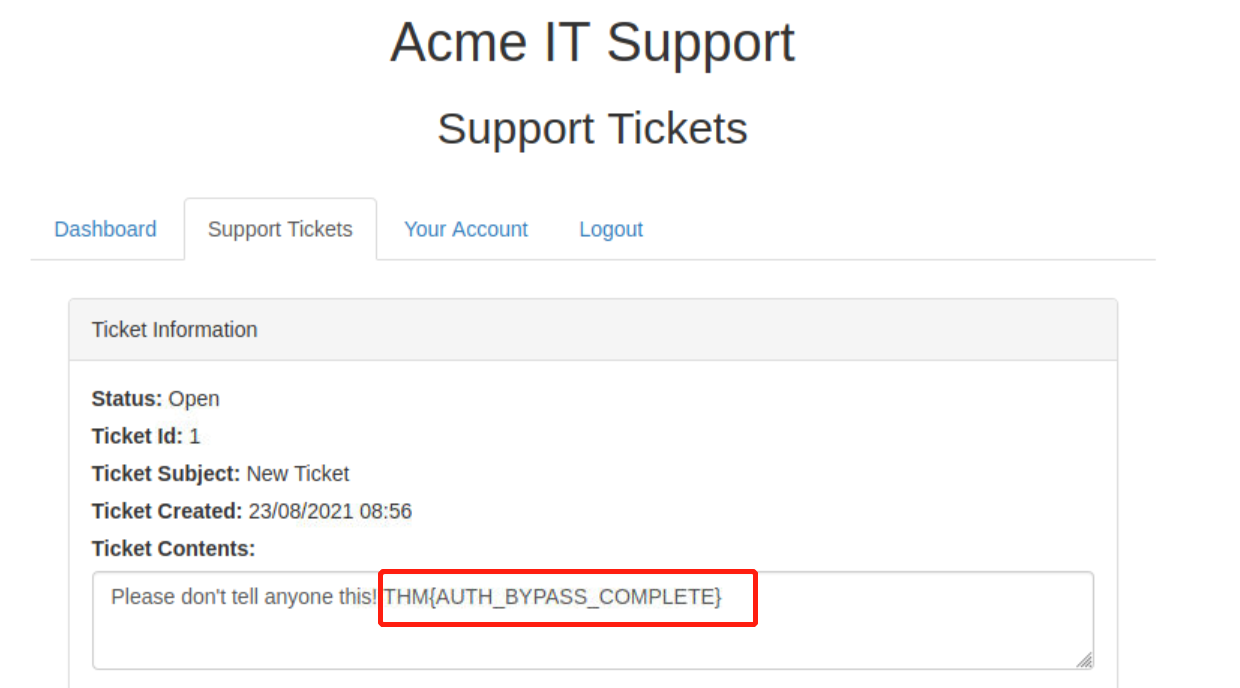Click the bold Ticket Contents label
The width and height of the screenshot is (1240, 688).
(173, 549)
